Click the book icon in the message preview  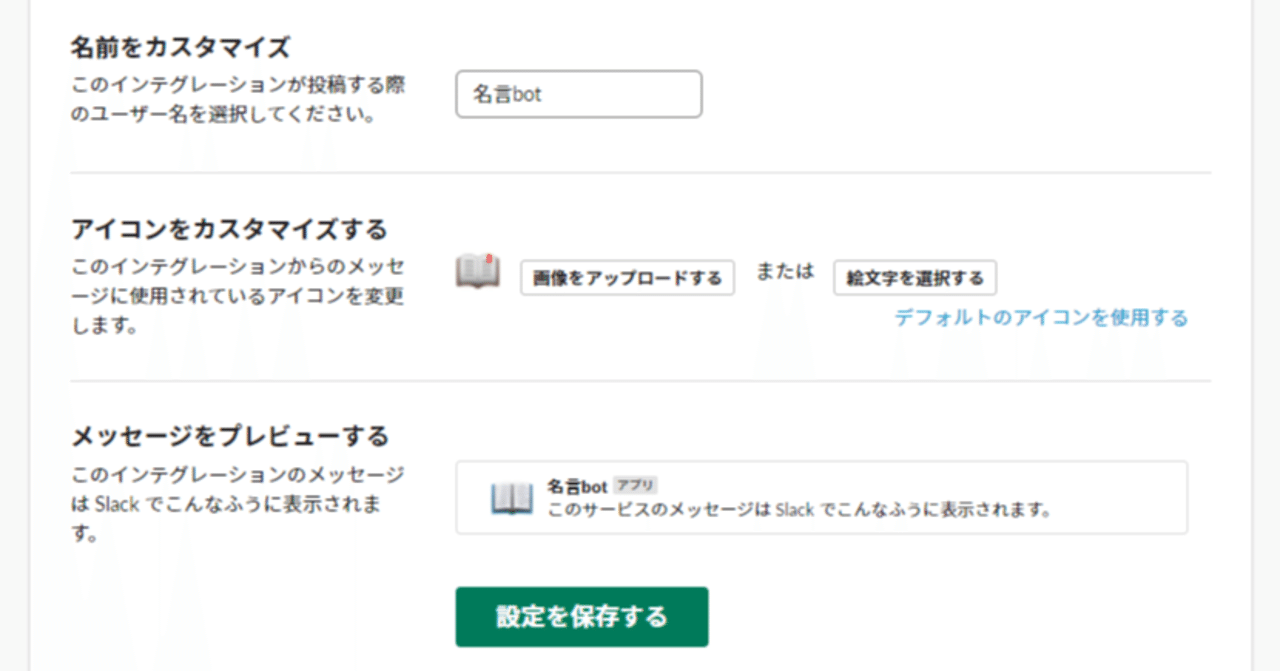point(511,498)
